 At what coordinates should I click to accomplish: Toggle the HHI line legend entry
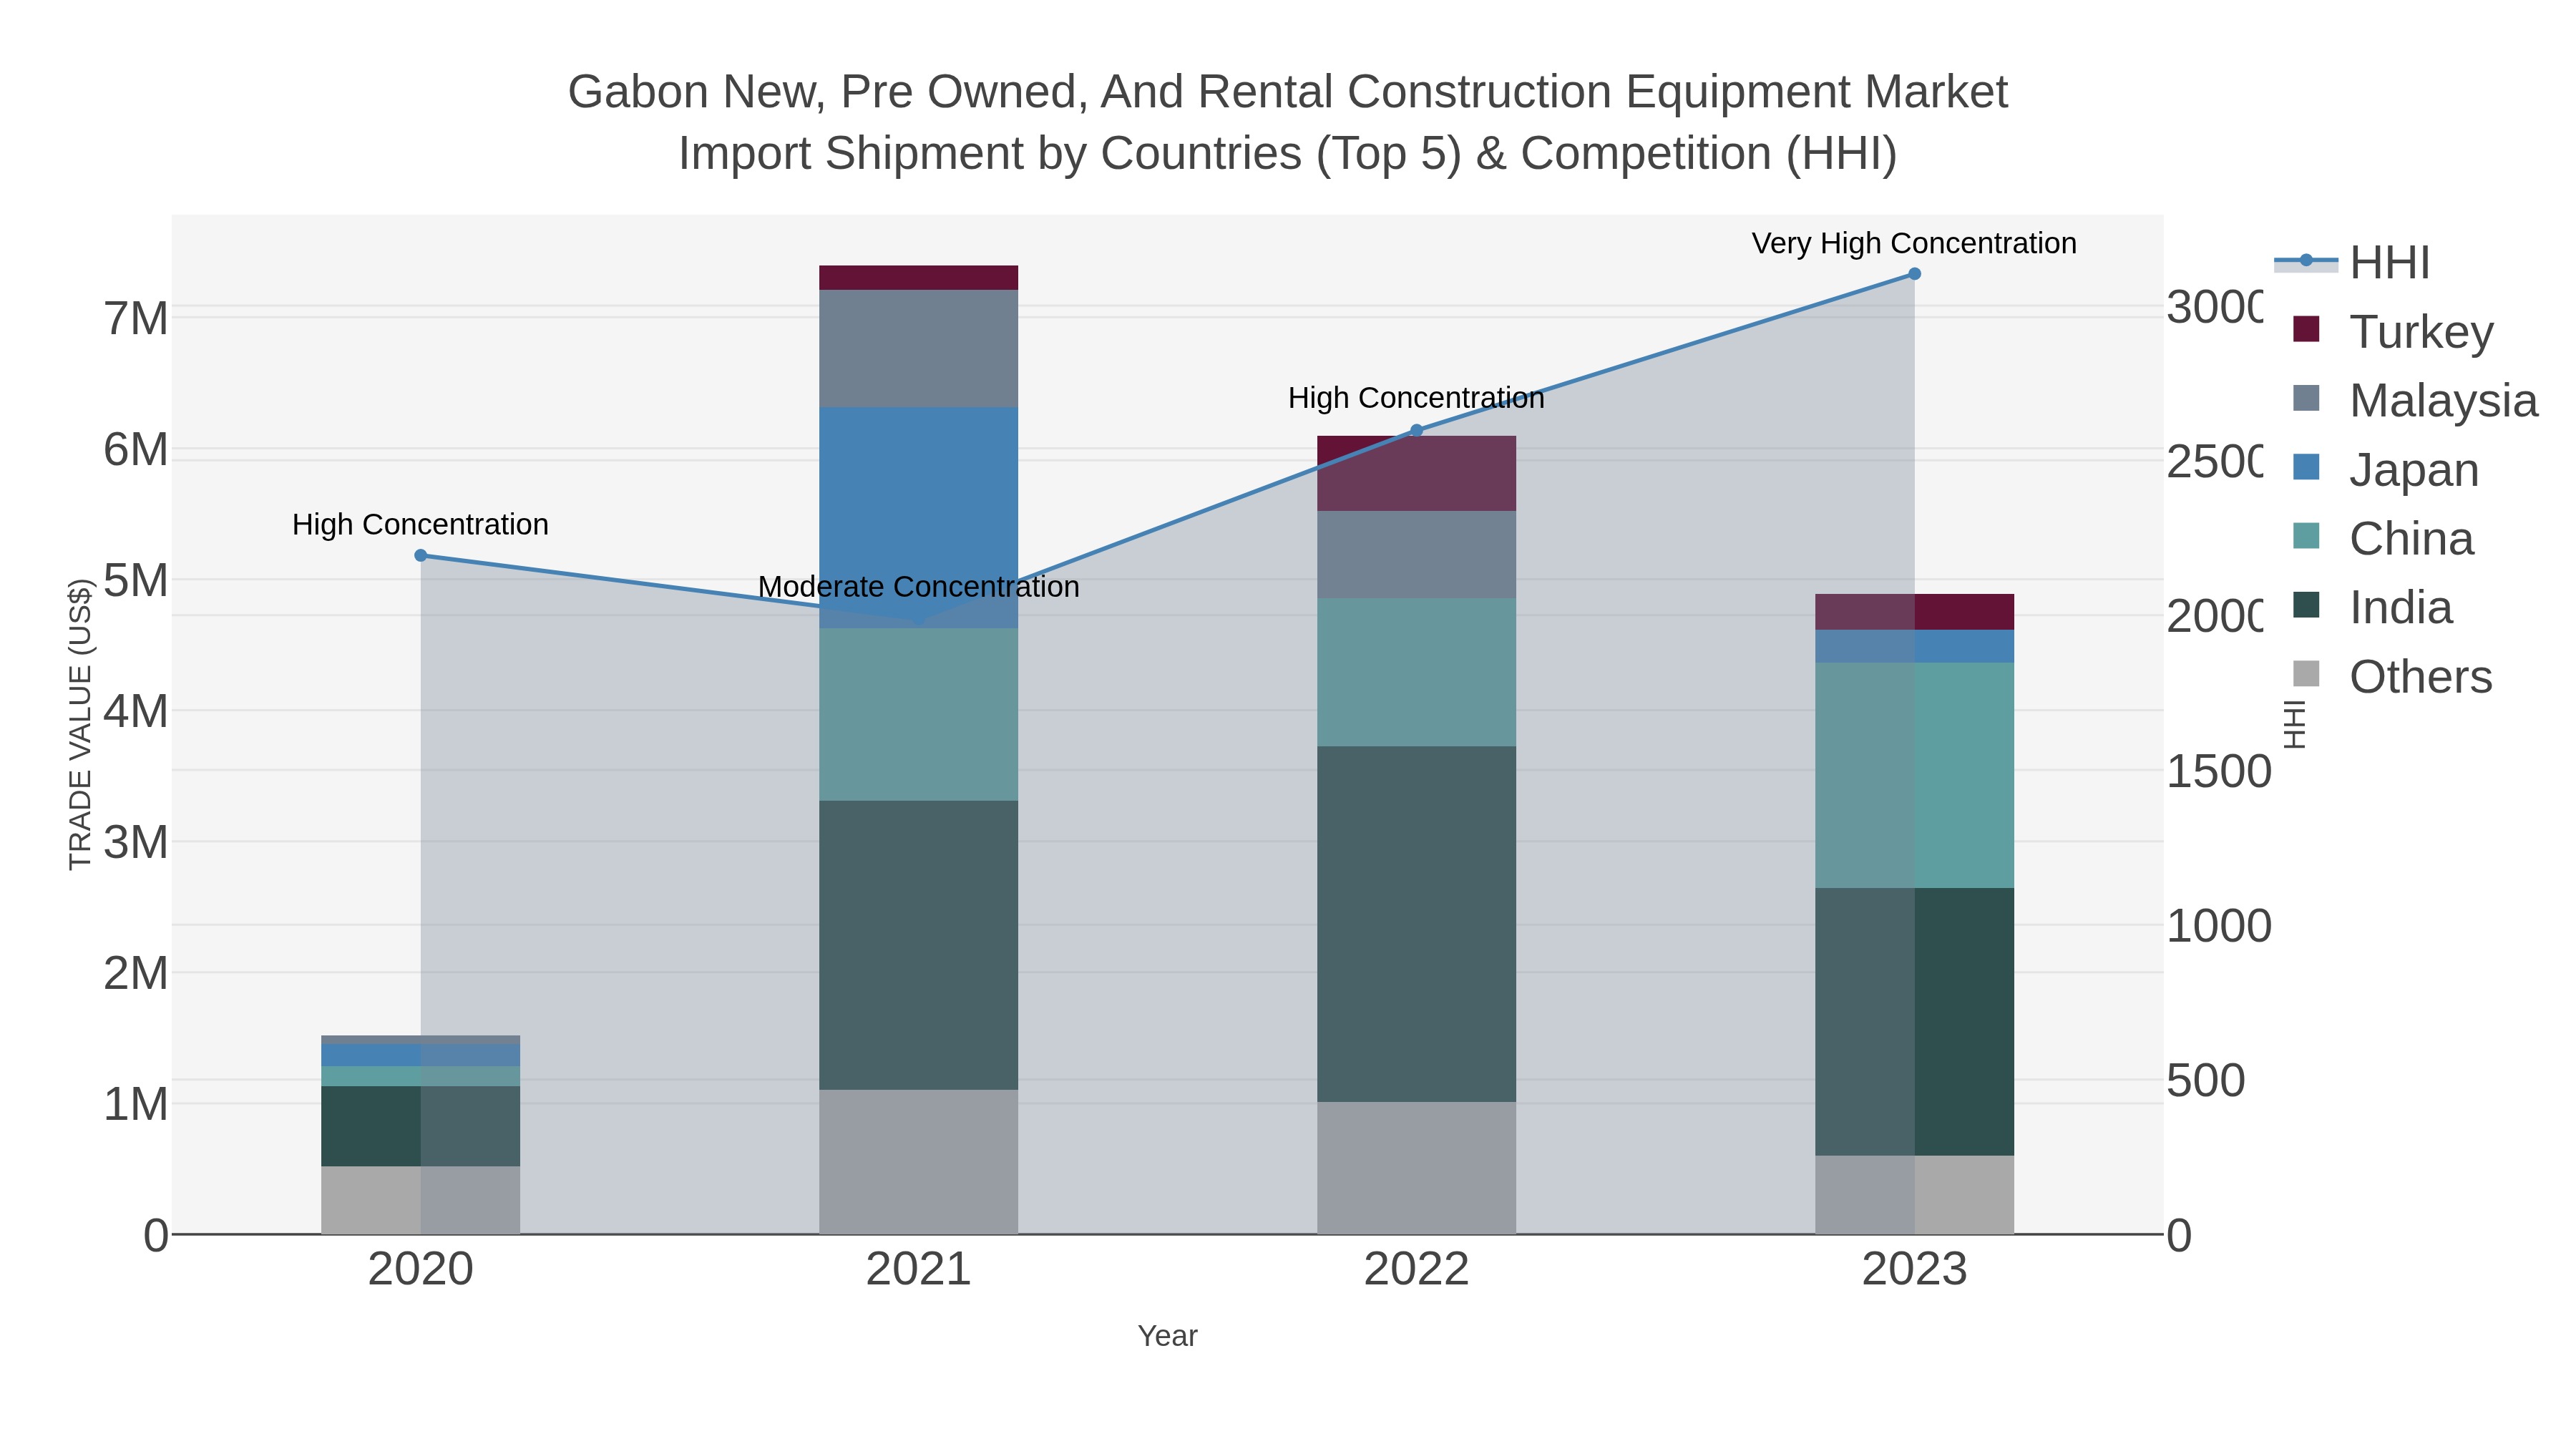pos(2352,262)
